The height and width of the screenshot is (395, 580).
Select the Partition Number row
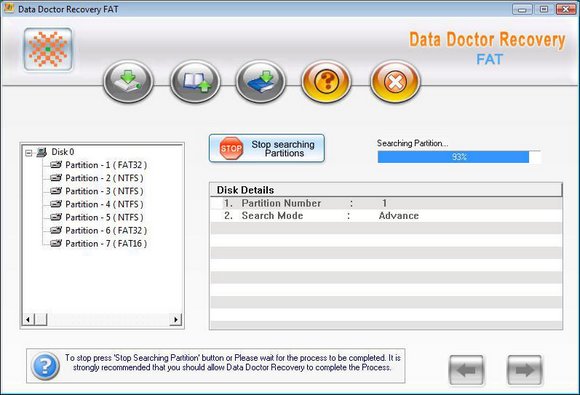click(x=386, y=203)
